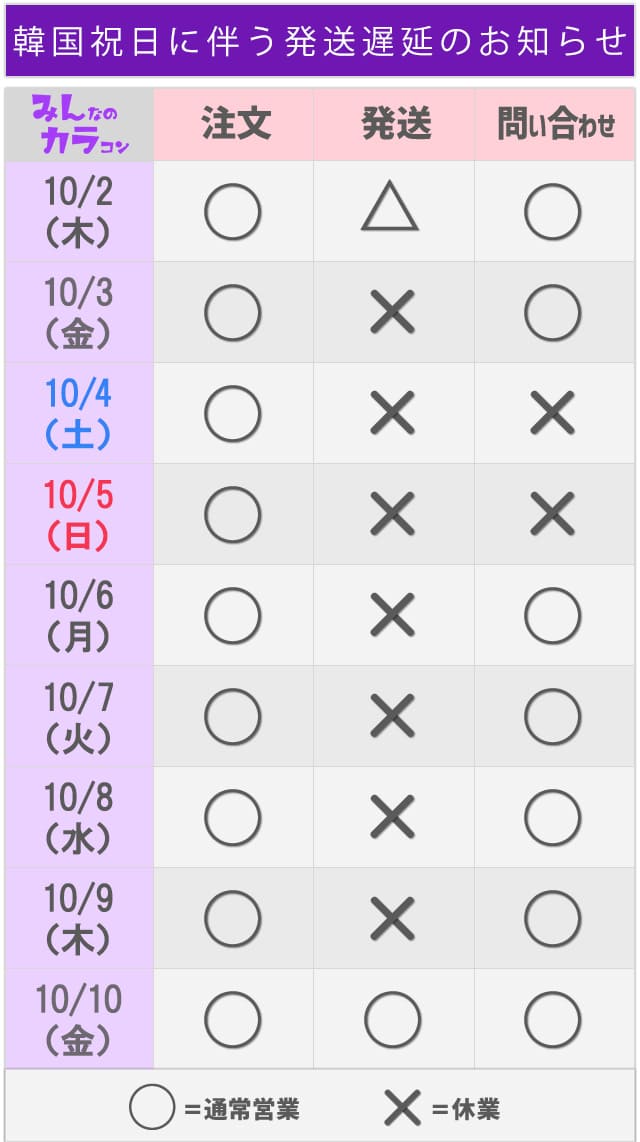Click the blue 10/4 (土) date cell
Image resolution: width=640 pixels, height=1142 pixels.
point(79,413)
